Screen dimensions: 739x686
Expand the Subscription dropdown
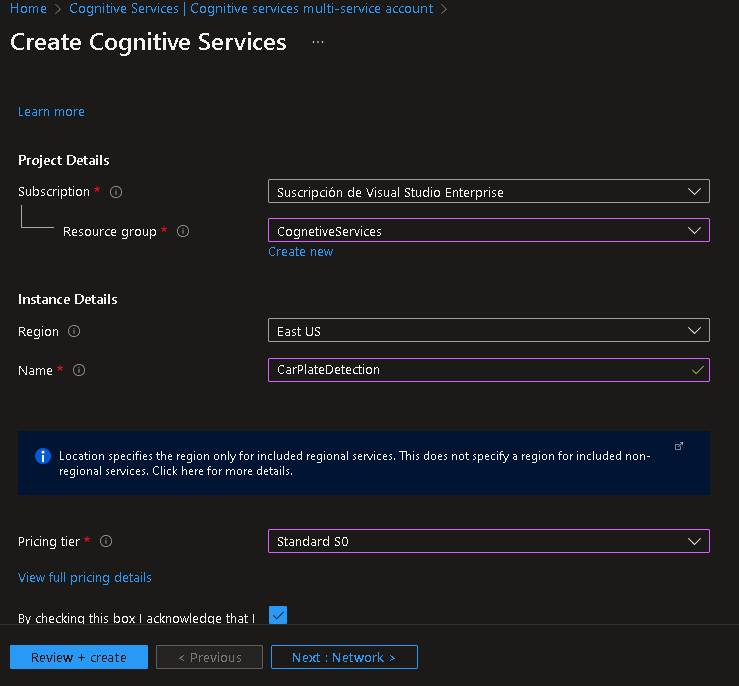tap(489, 191)
